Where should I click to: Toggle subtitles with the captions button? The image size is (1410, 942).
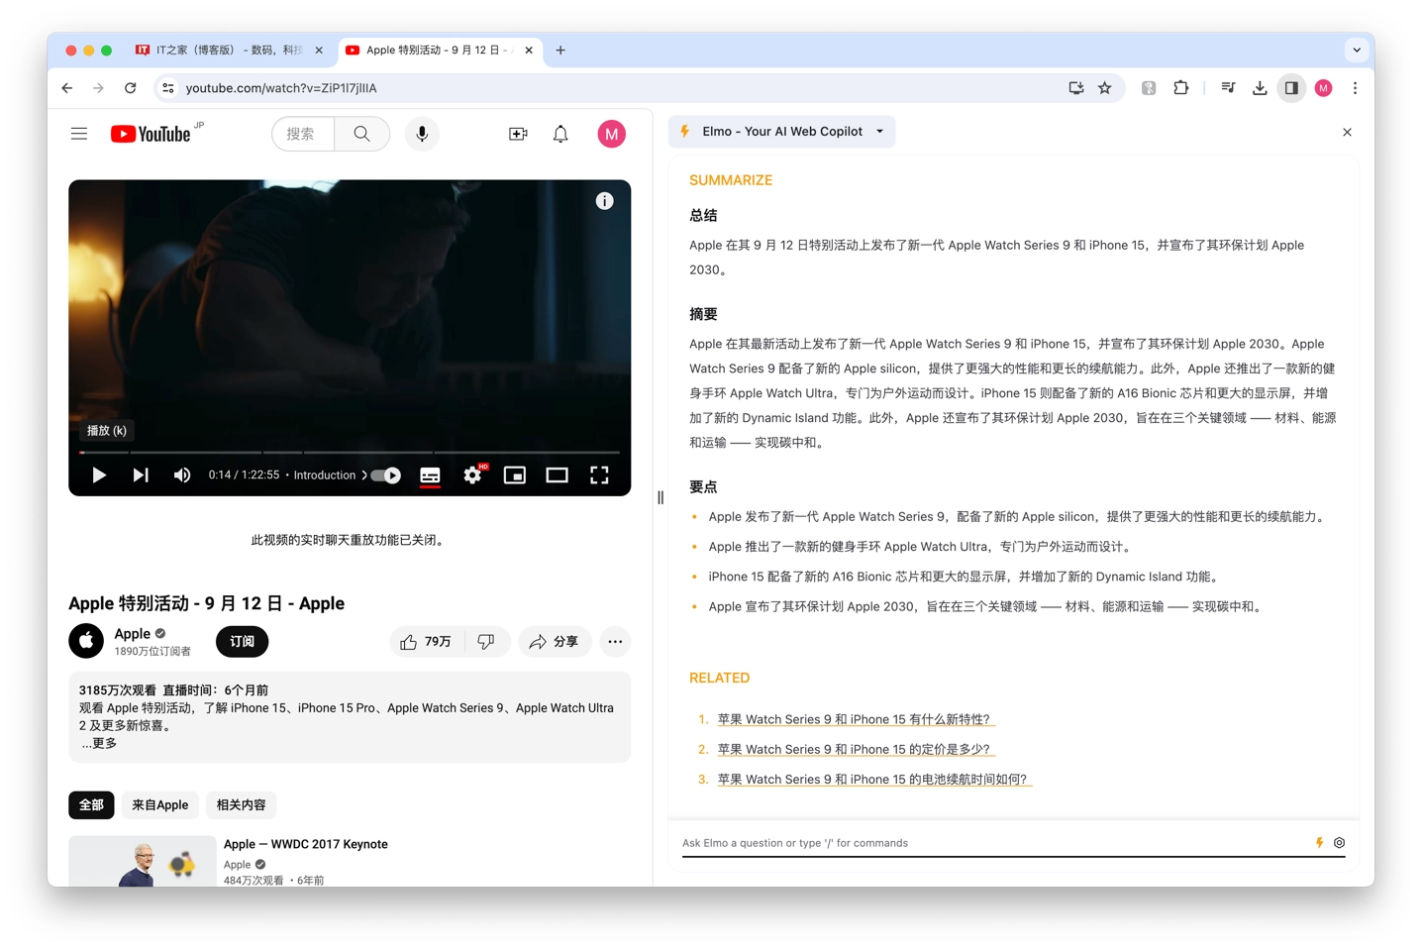[430, 475]
